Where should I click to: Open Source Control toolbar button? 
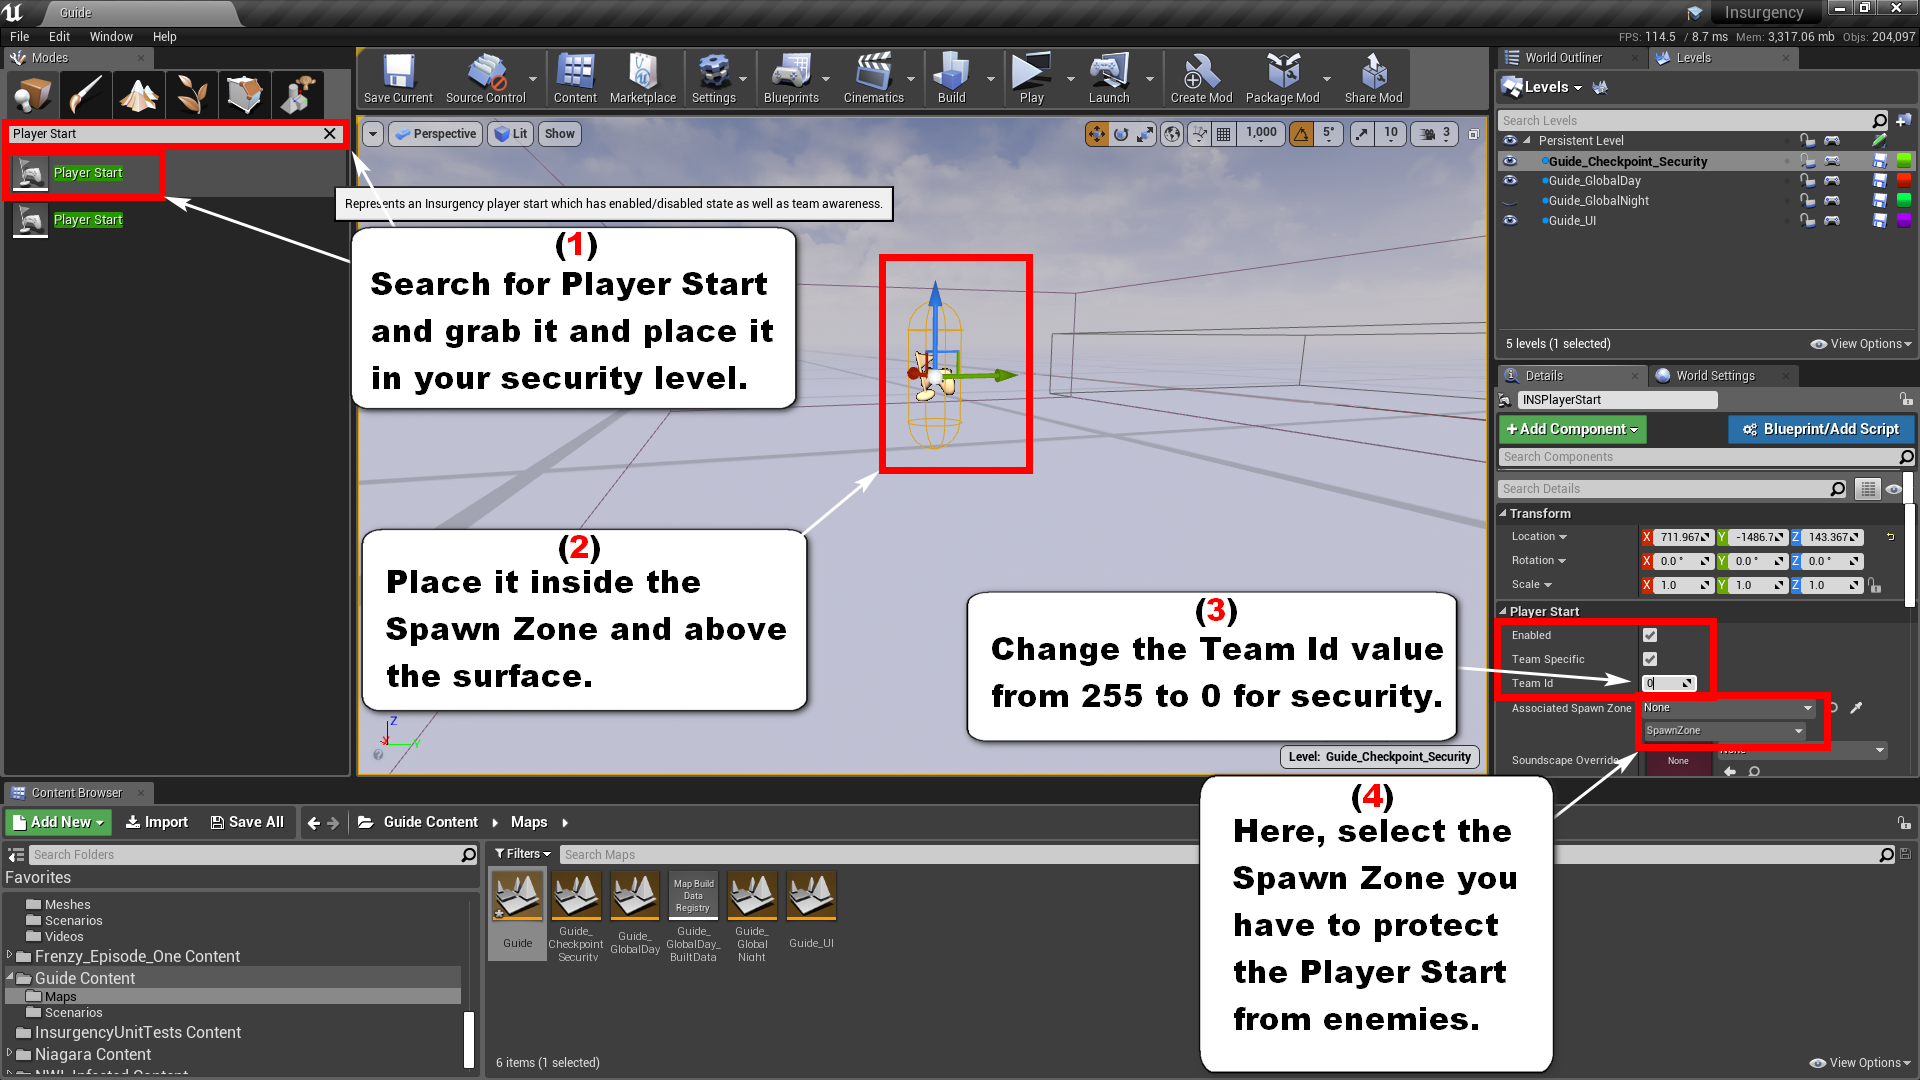485,78
